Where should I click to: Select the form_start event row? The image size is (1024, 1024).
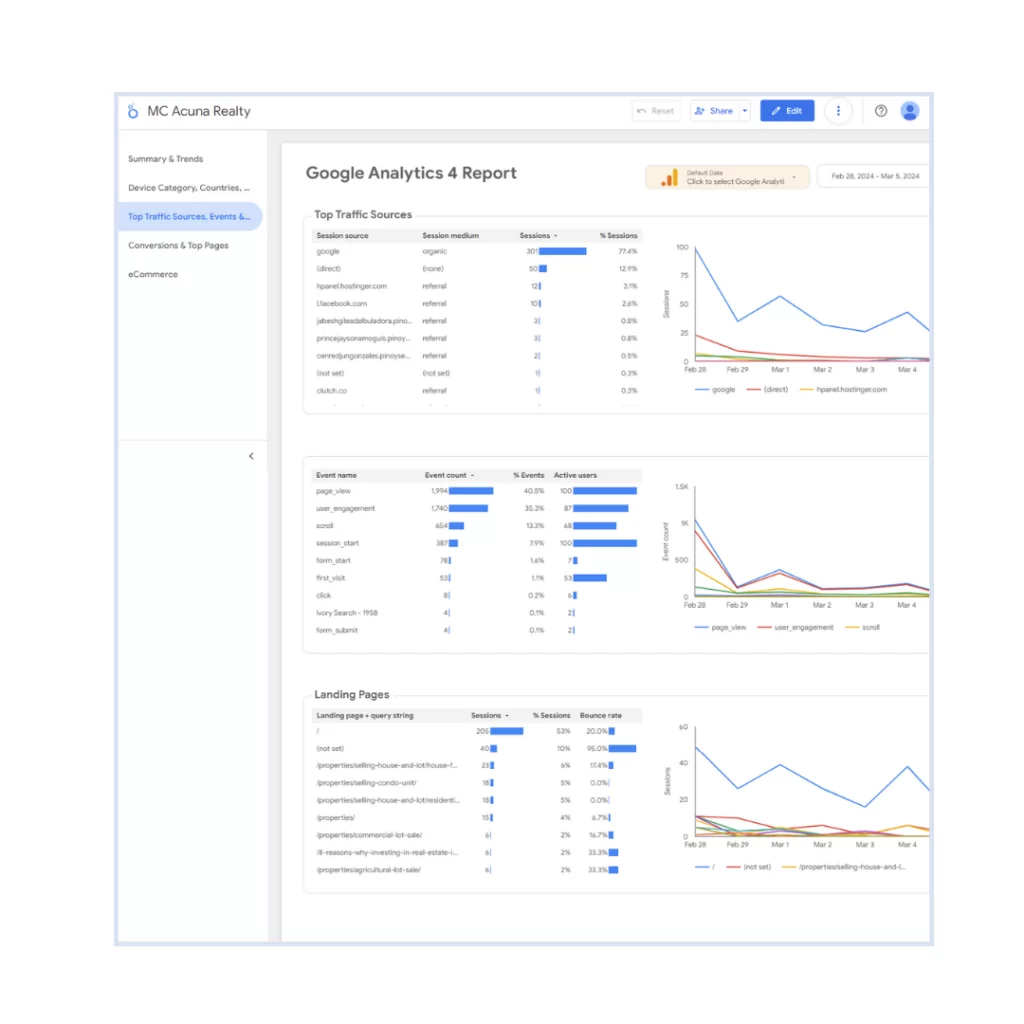(x=477, y=561)
